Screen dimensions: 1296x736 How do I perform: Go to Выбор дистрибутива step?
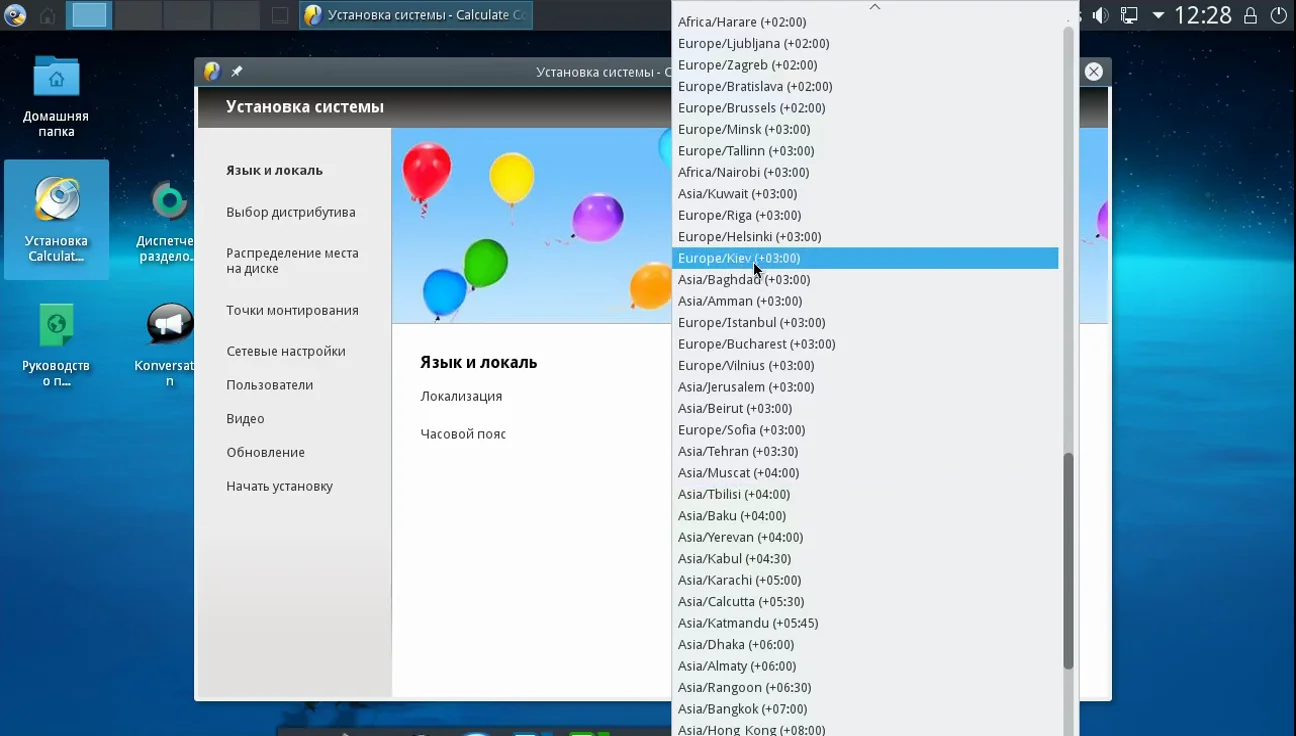pos(290,212)
